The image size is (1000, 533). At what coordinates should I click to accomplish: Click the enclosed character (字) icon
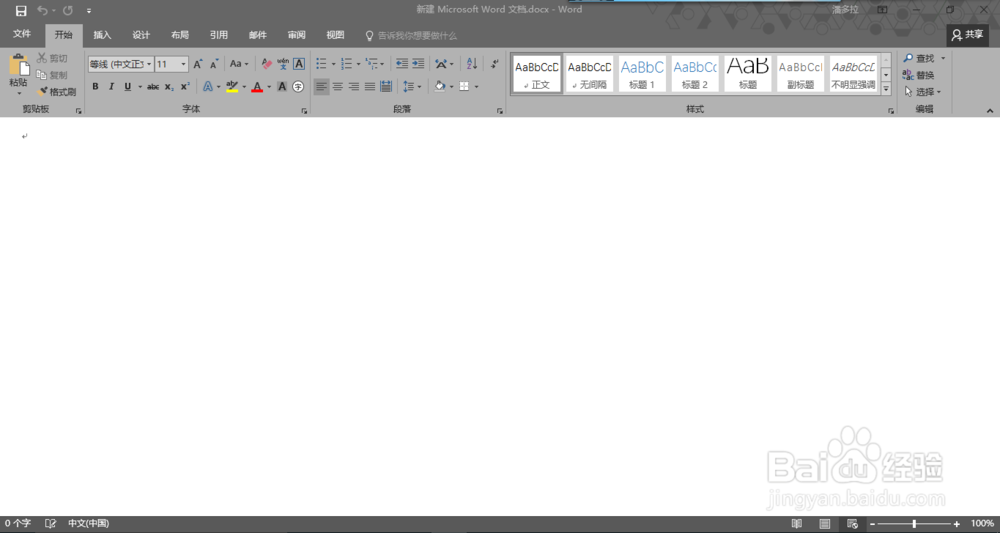[298, 86]
